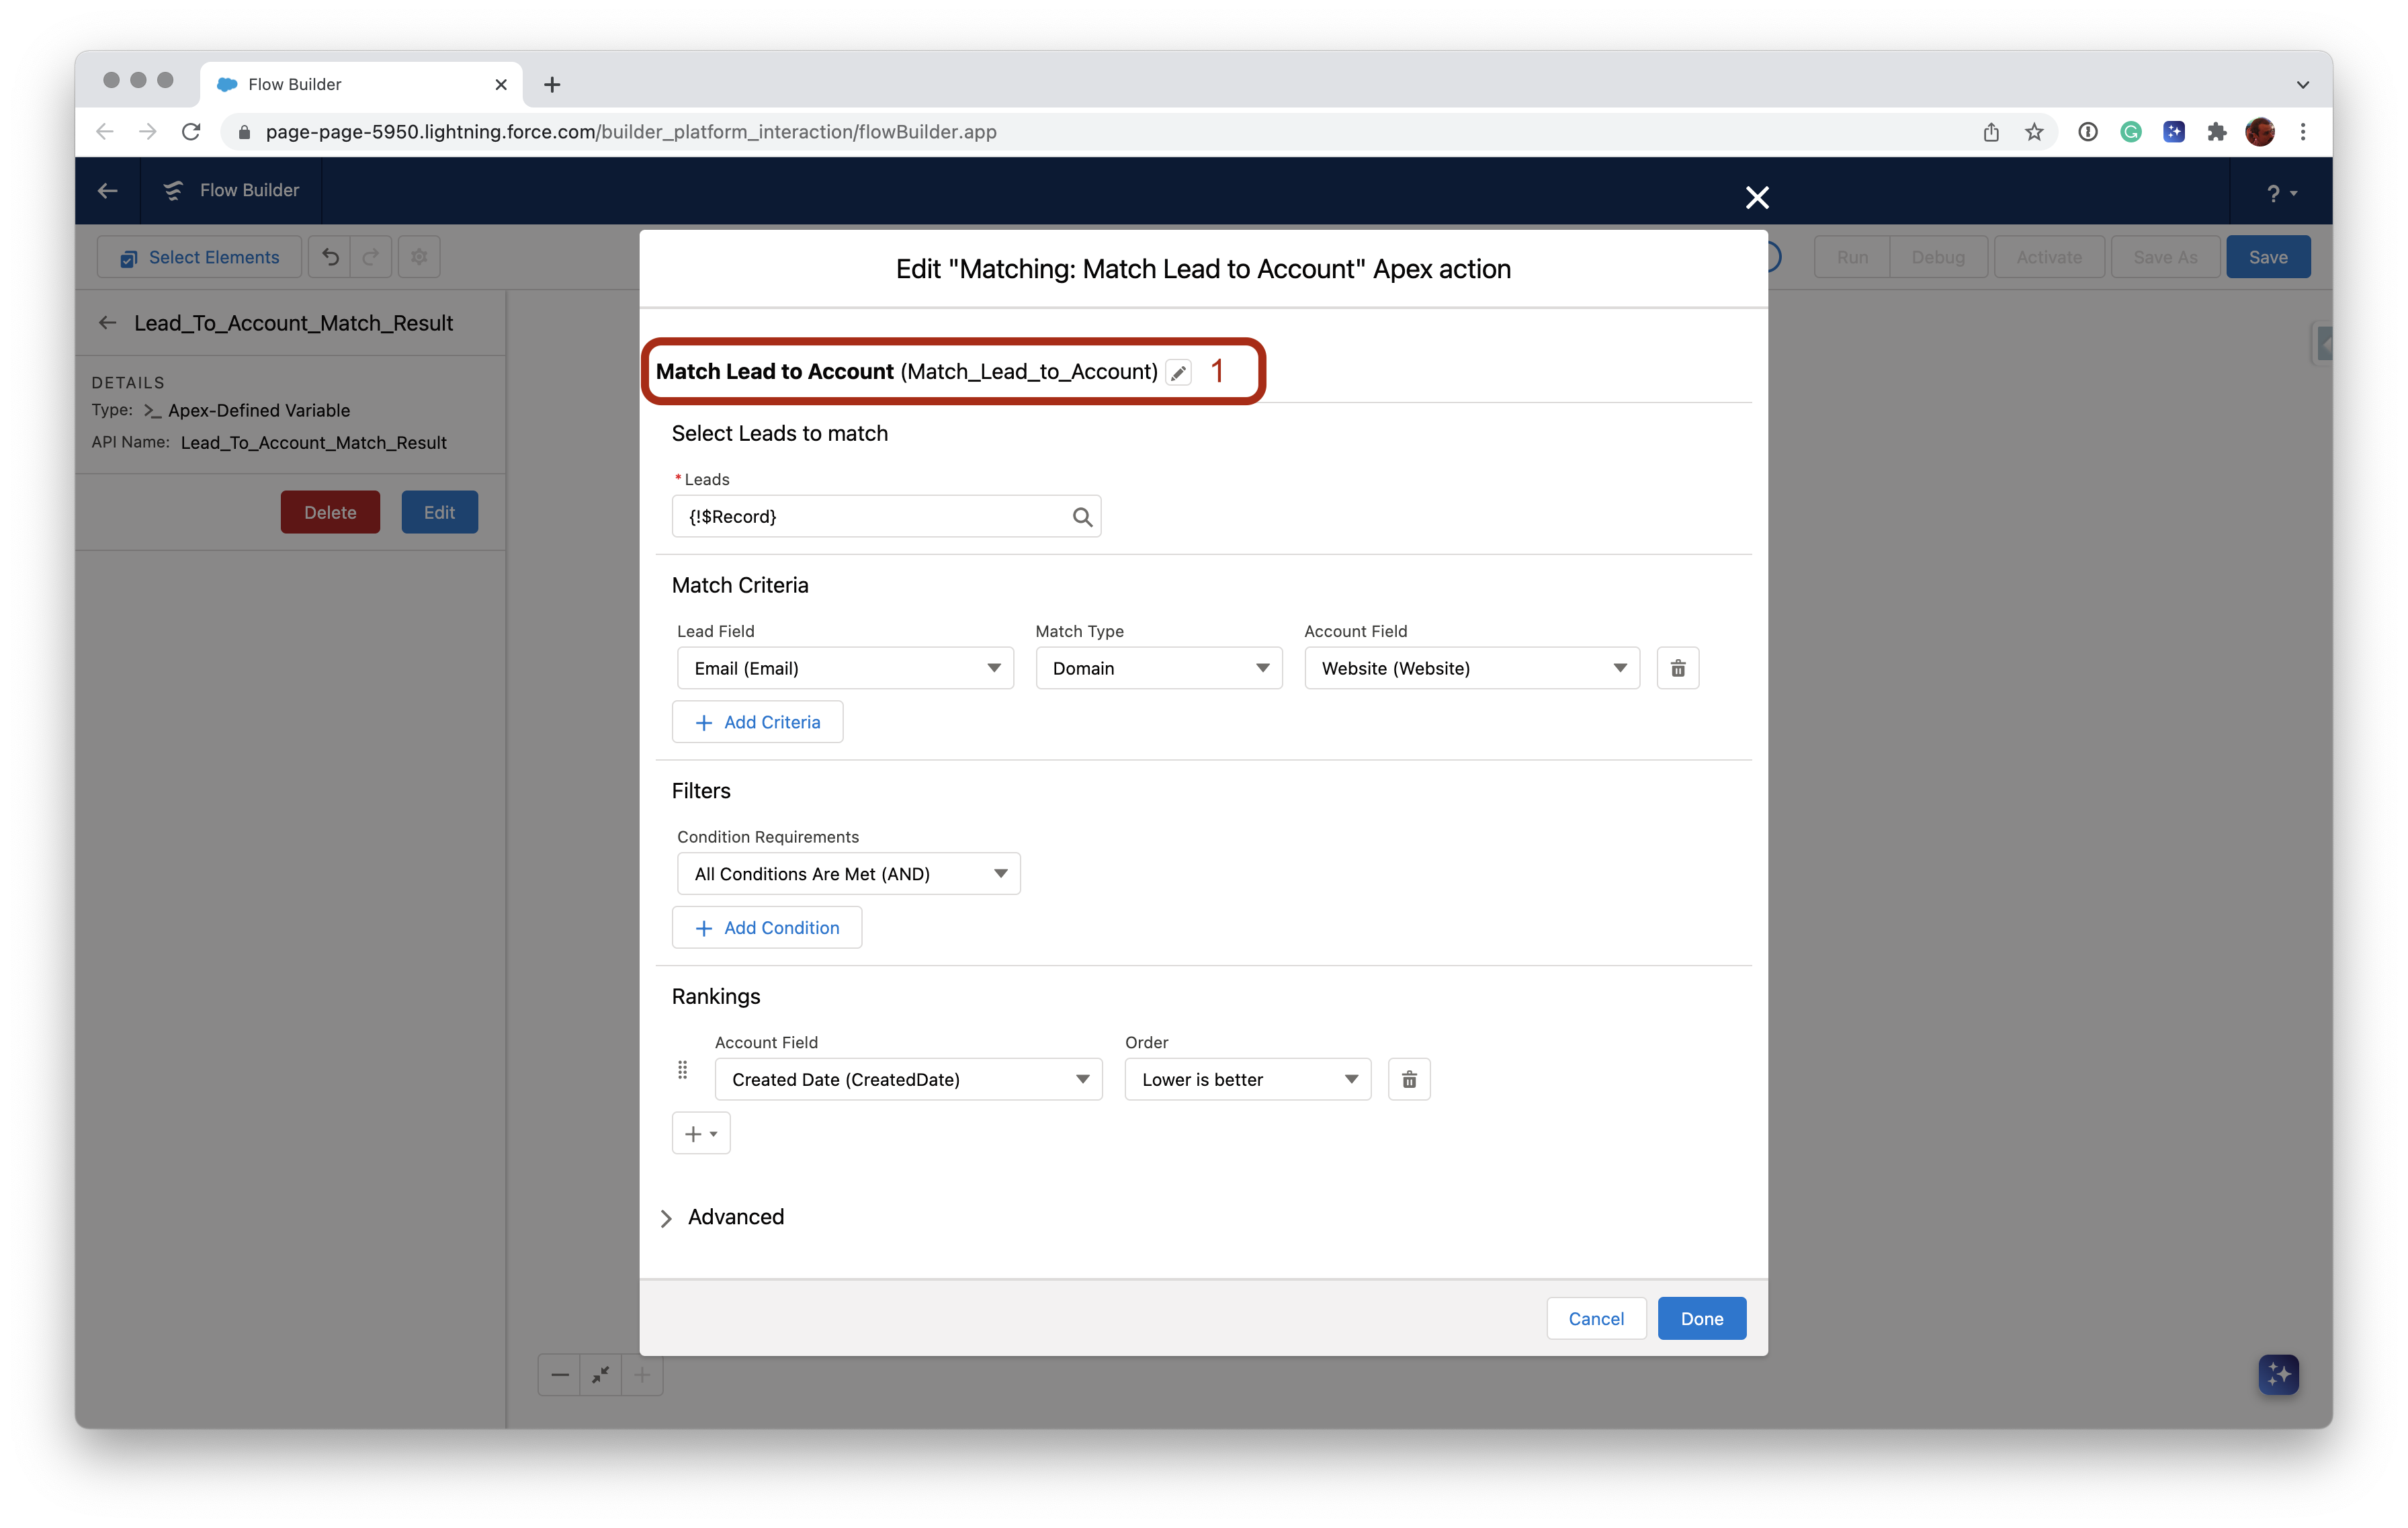The image size is (2408, 1528).
Task: Open the Help menu in the header
Action: [x=2281, y=192]
